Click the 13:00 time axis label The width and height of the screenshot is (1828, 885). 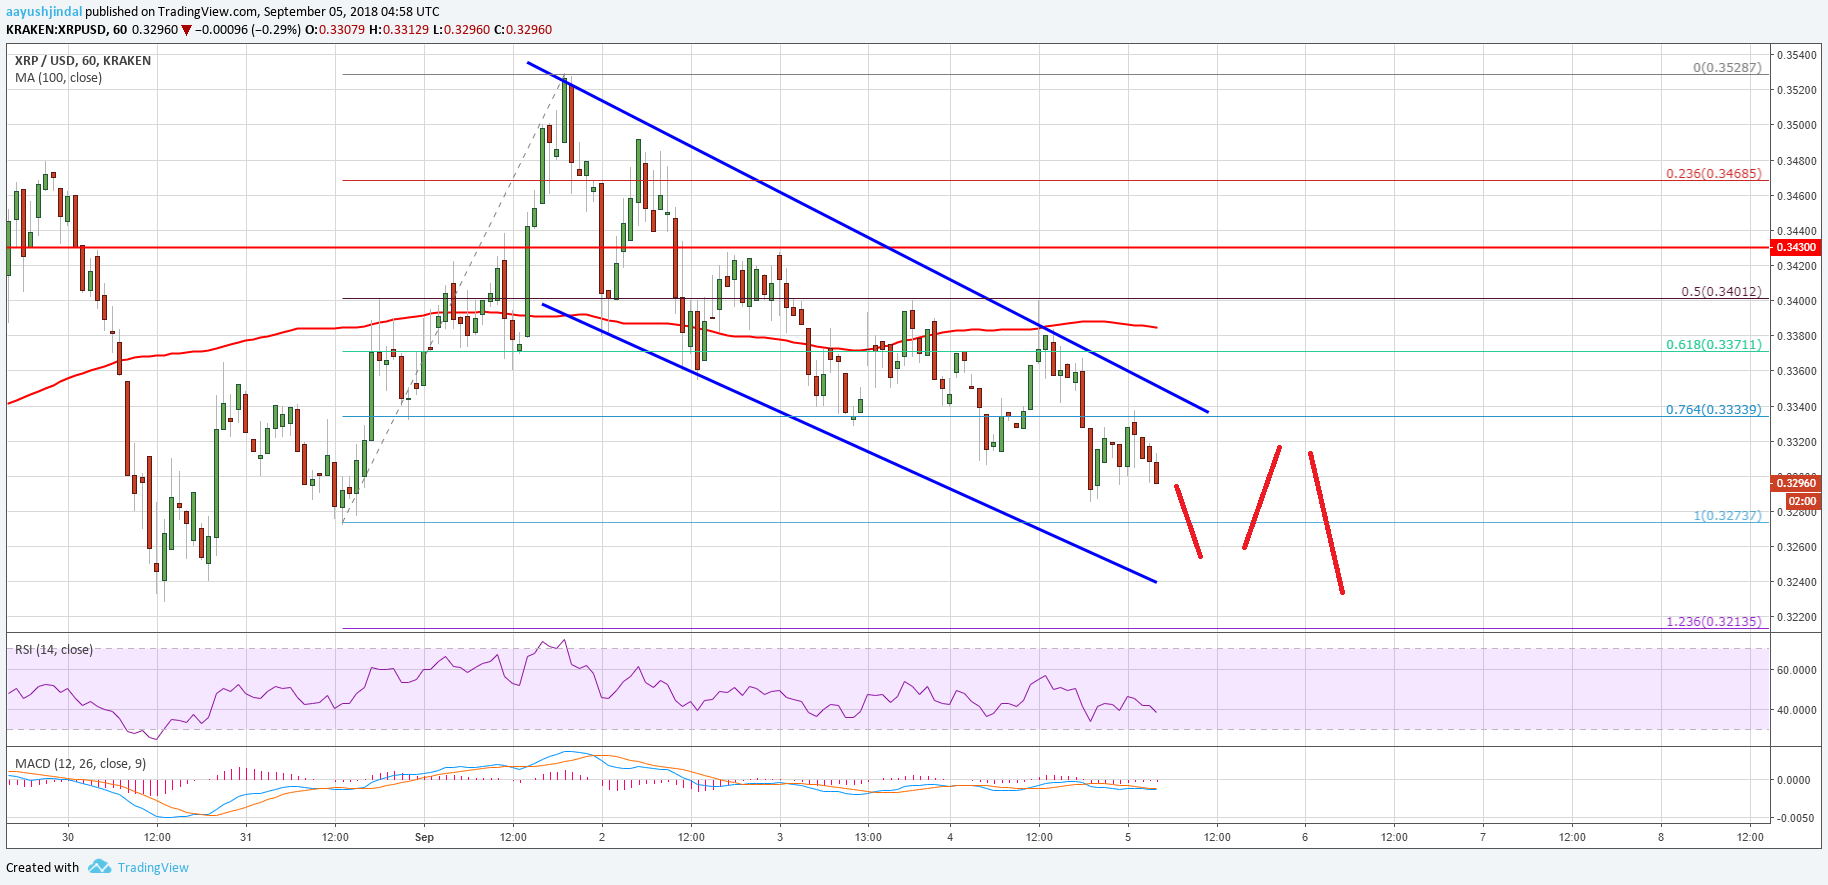(868, 837)
